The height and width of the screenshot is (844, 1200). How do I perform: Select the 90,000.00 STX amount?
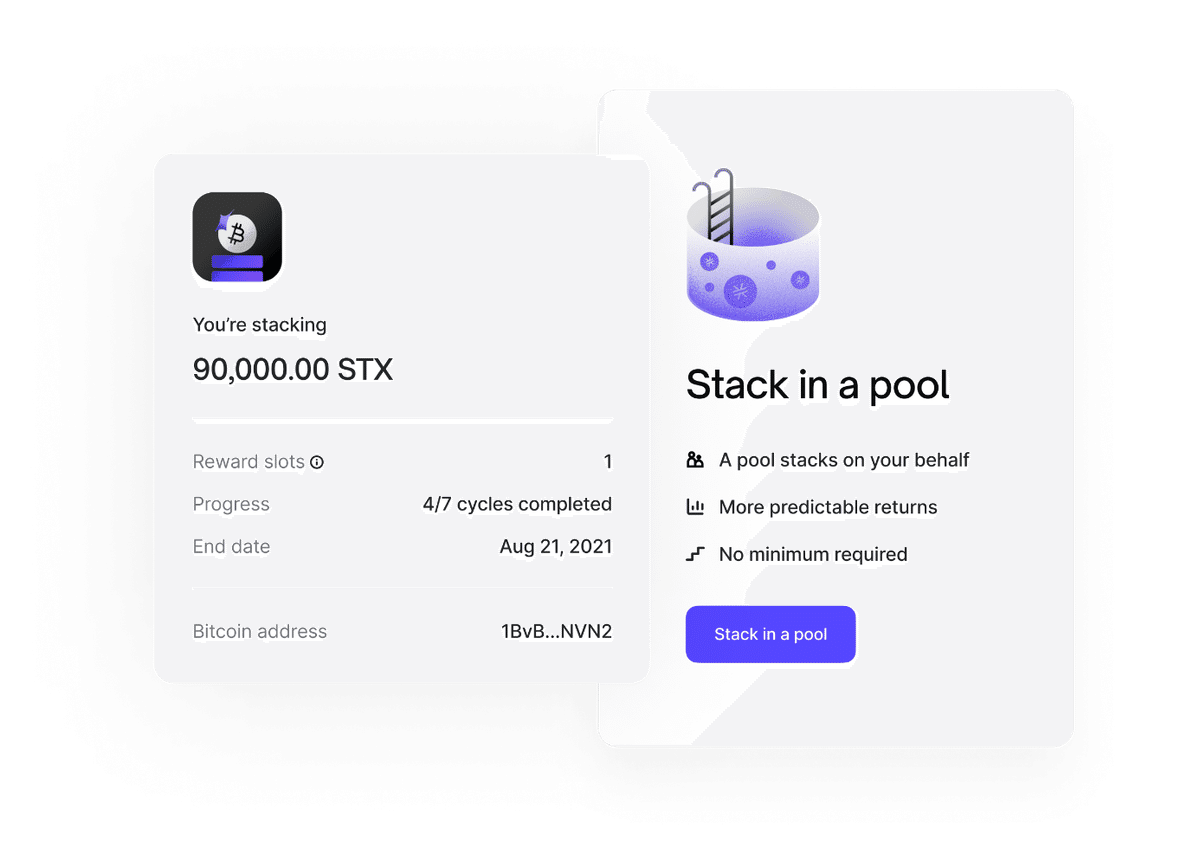[x=292, y=369]
